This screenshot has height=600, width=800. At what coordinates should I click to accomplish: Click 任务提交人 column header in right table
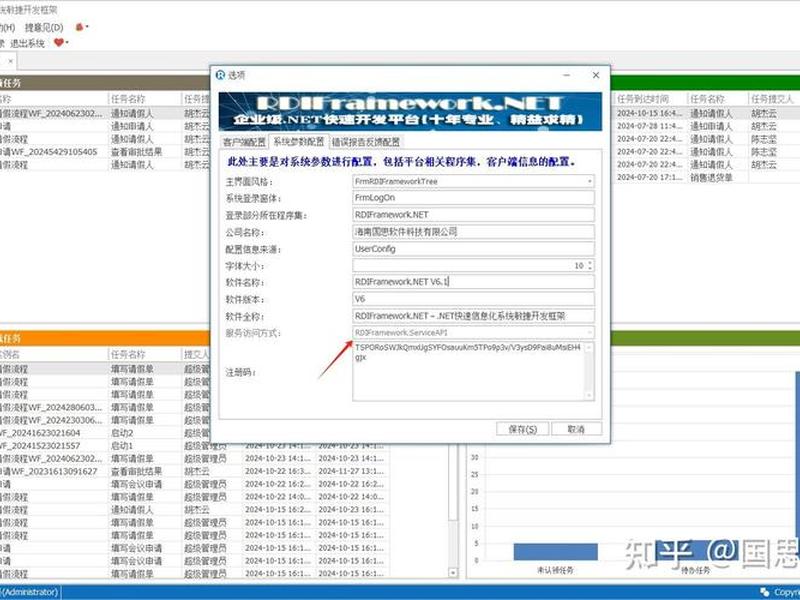pyautogui.click(x=773, y=99)
